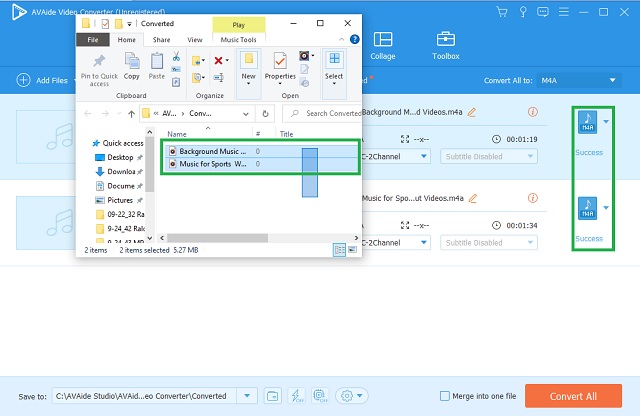Open the shopping cart icon in AVAide

click(x=502, y=12)
